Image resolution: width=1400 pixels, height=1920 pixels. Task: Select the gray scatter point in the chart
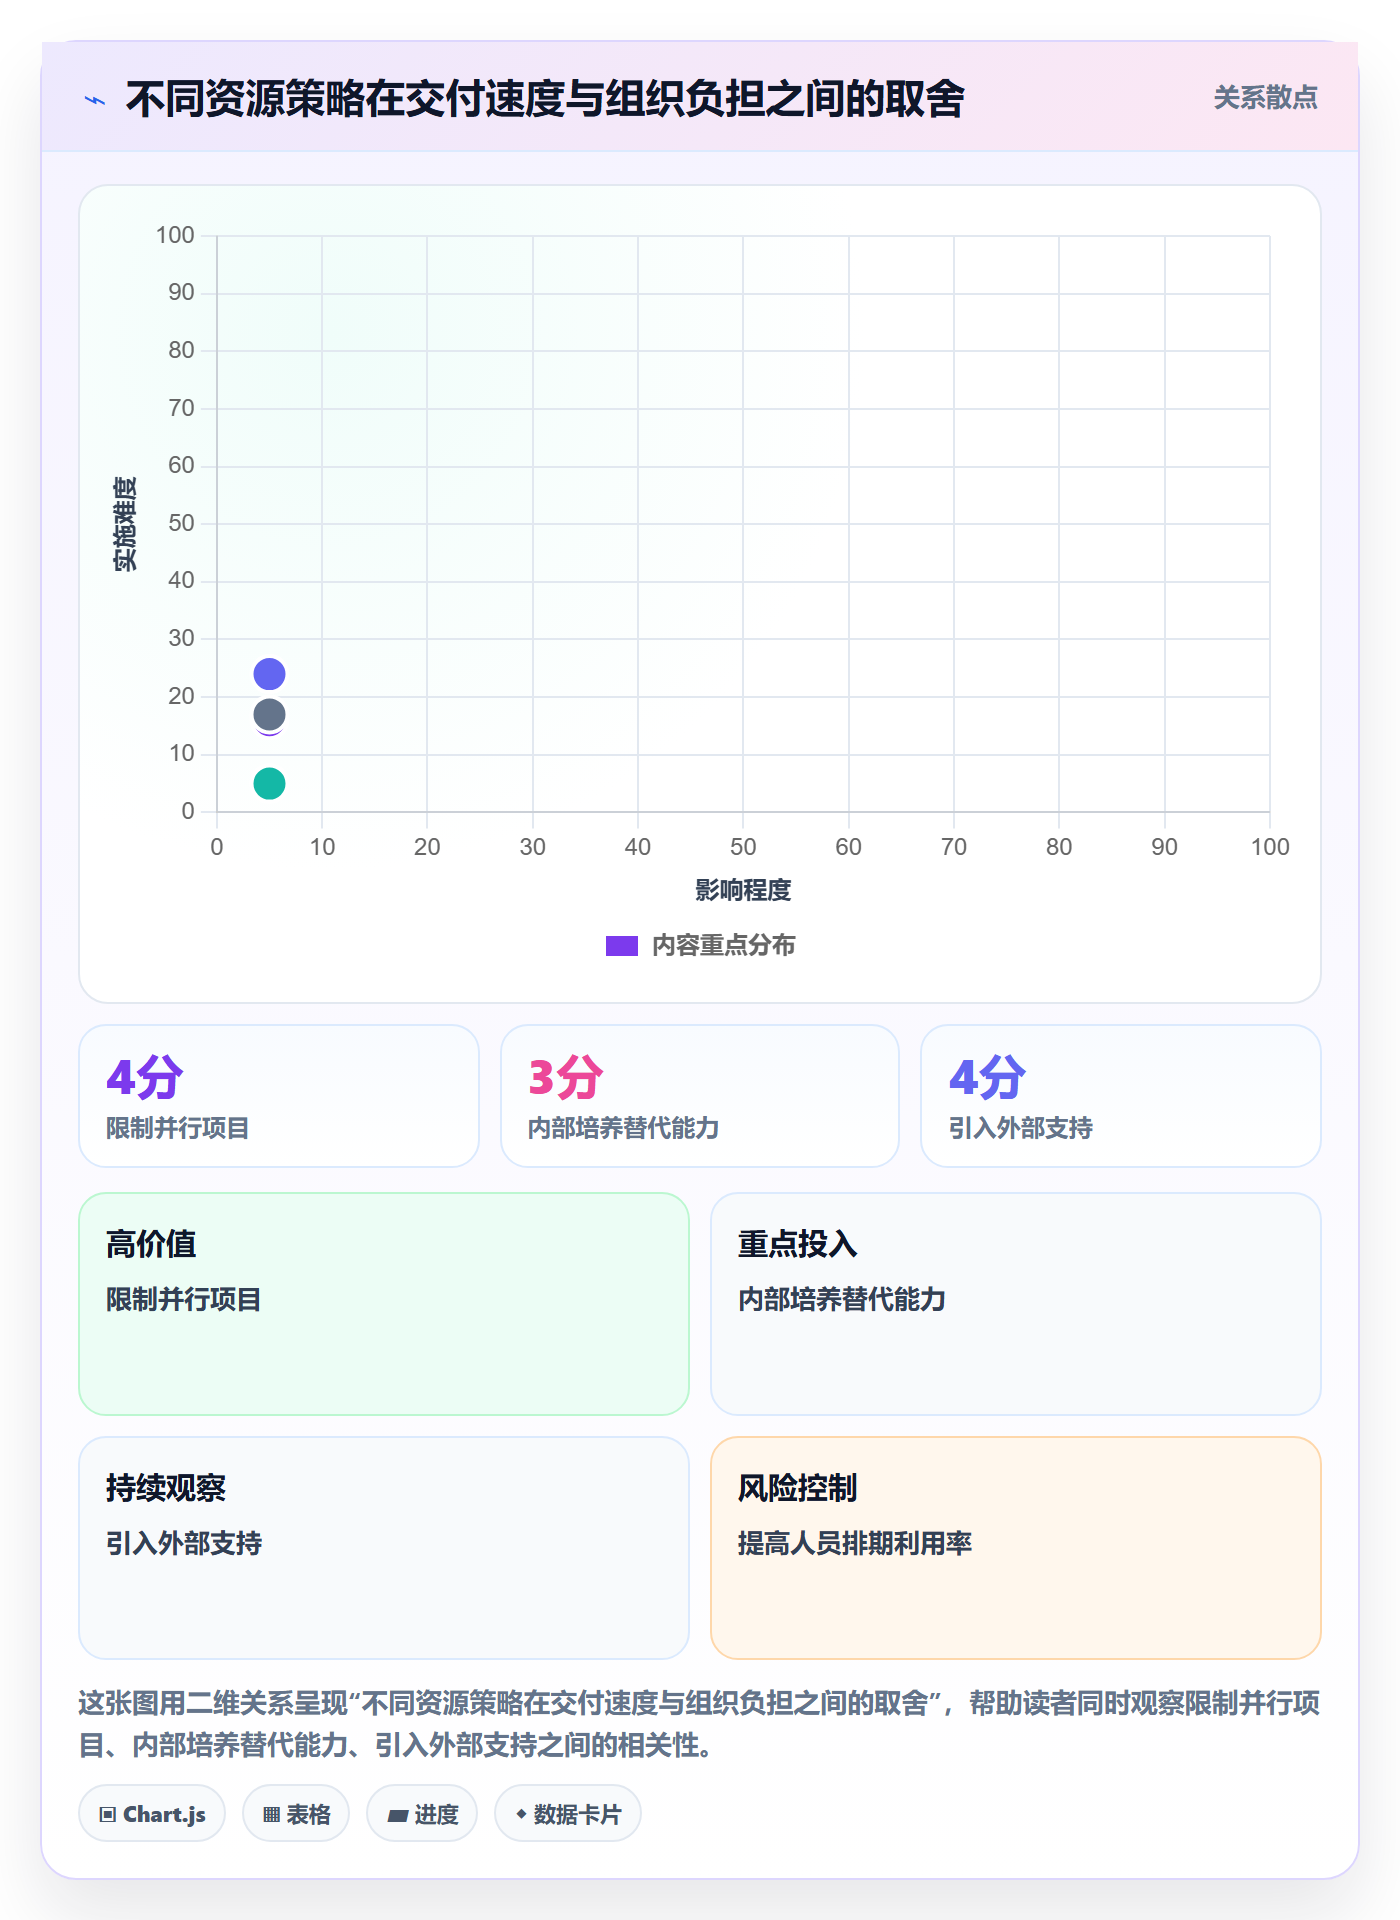tap(269, 714)
